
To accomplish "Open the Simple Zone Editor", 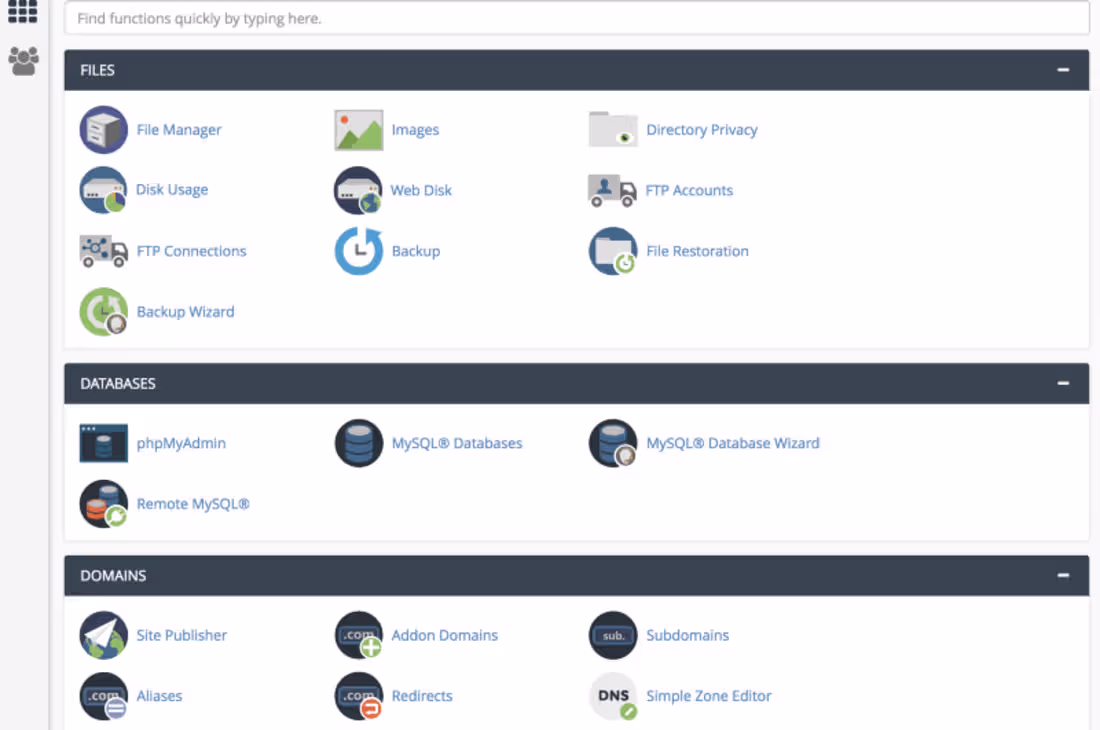I will tap(709, 696).
